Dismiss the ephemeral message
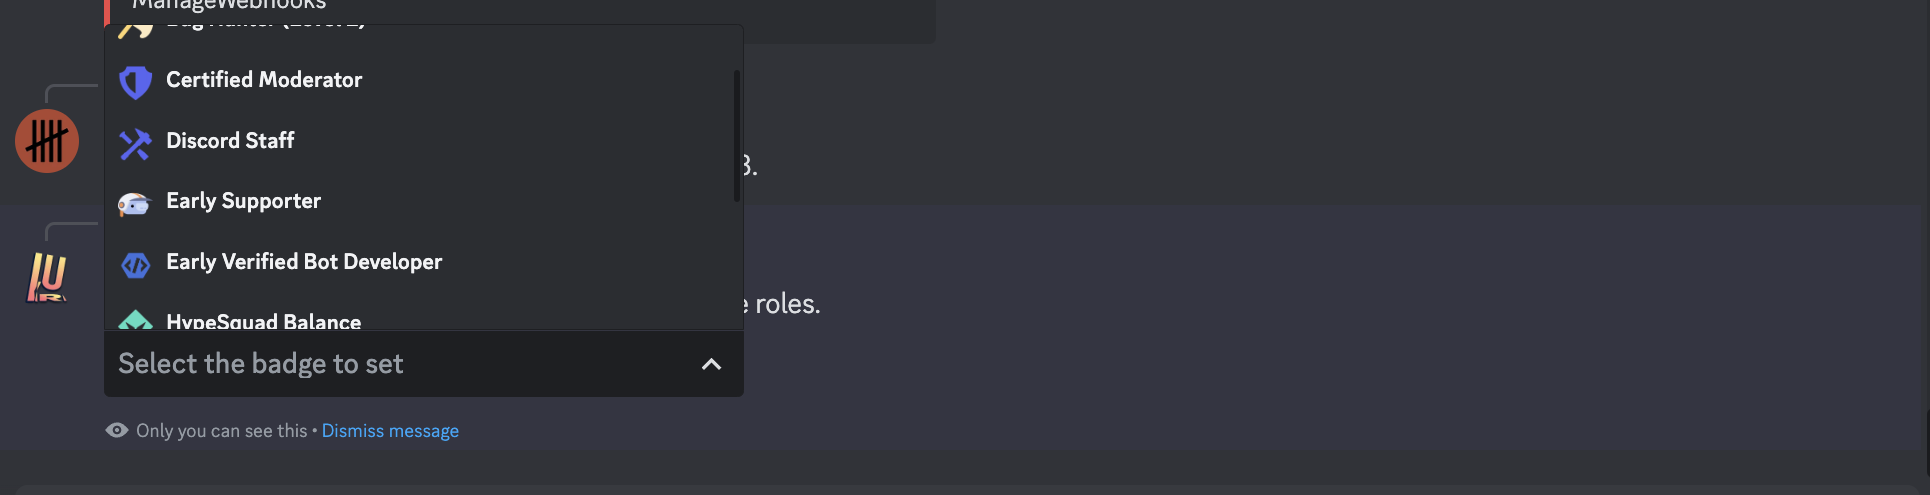This screenshot has width=1930, height=495. (390, 431)
